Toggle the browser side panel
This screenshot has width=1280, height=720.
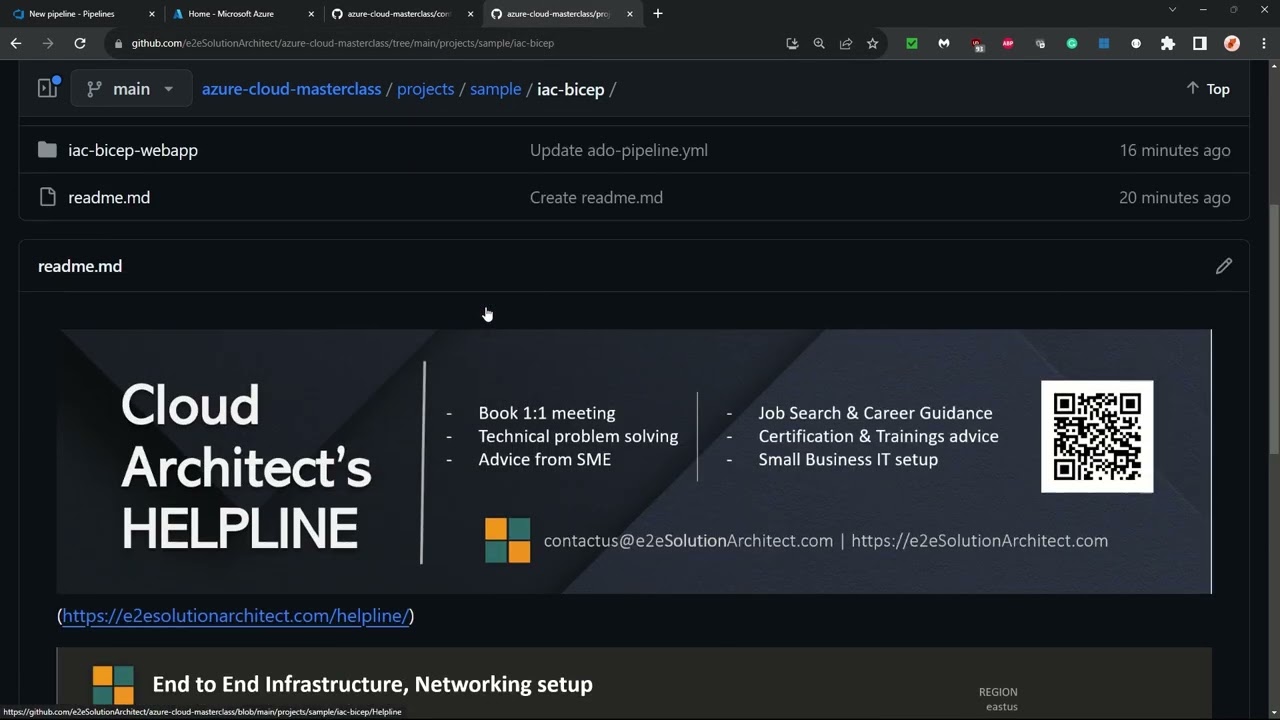point(1199,44)
